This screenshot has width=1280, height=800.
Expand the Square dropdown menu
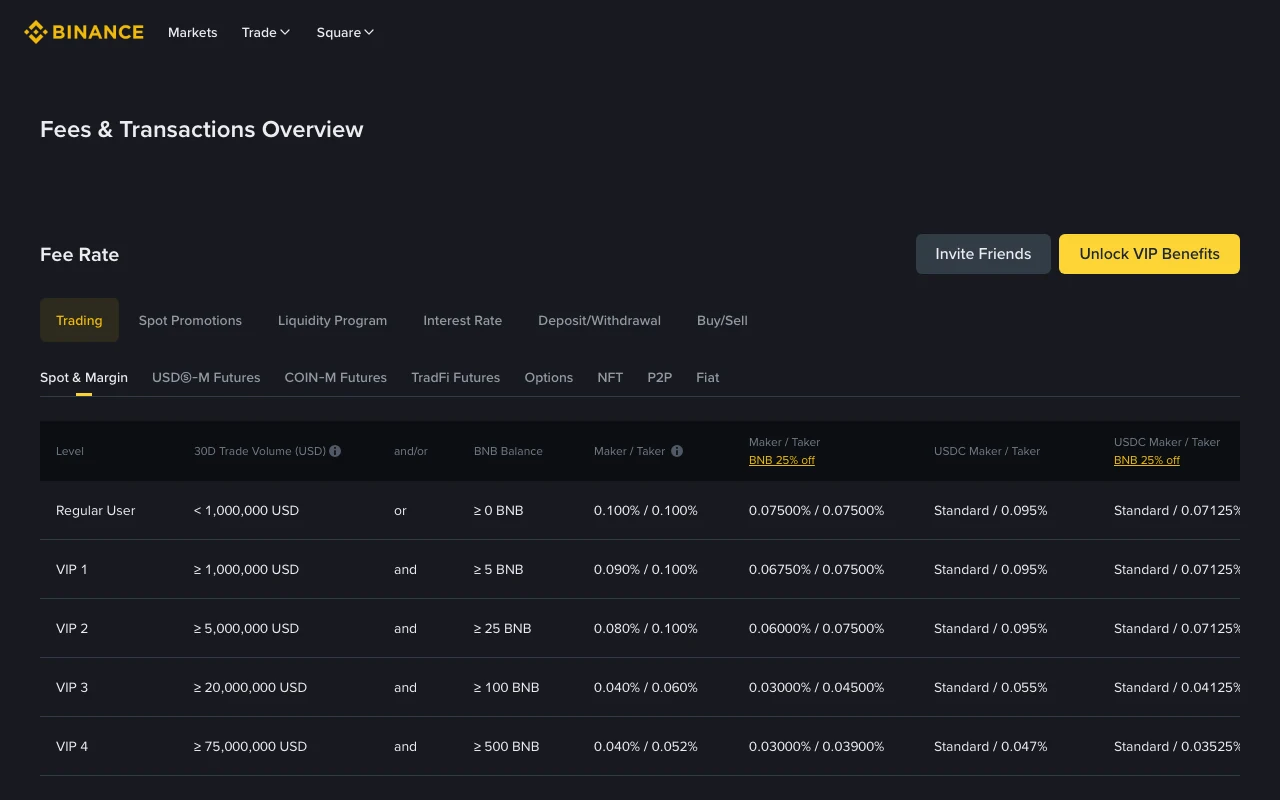click(x=345, y=32)
